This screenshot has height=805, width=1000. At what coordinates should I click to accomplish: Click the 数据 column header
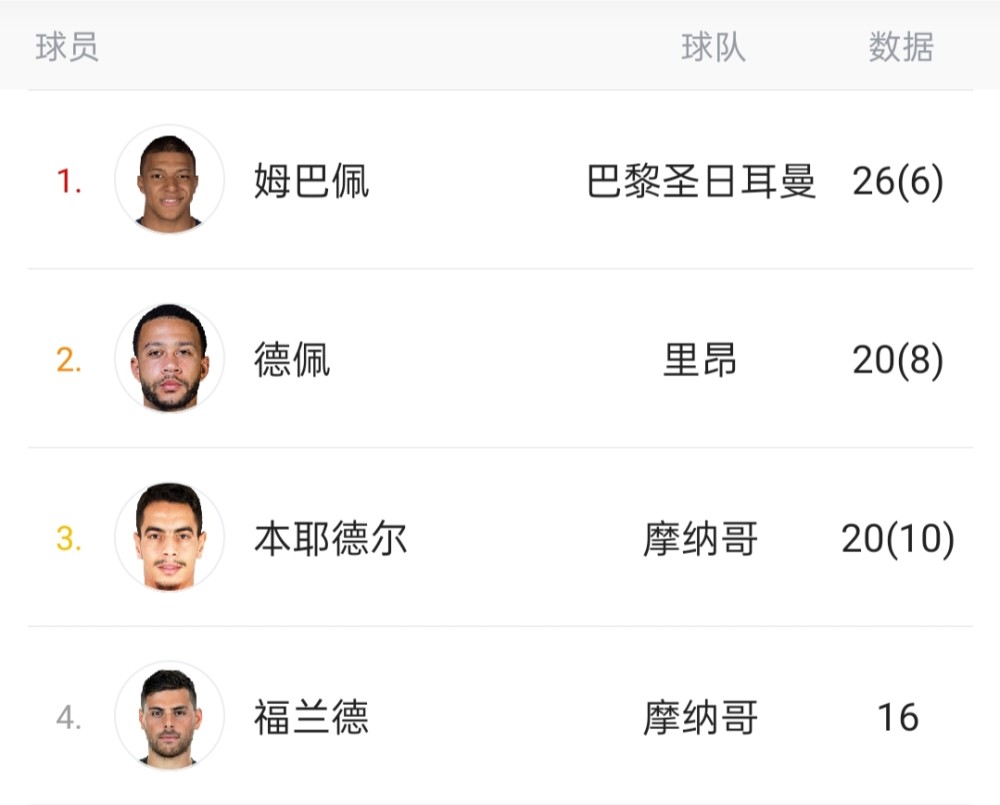pyautogui.click(x=901, y=47)
